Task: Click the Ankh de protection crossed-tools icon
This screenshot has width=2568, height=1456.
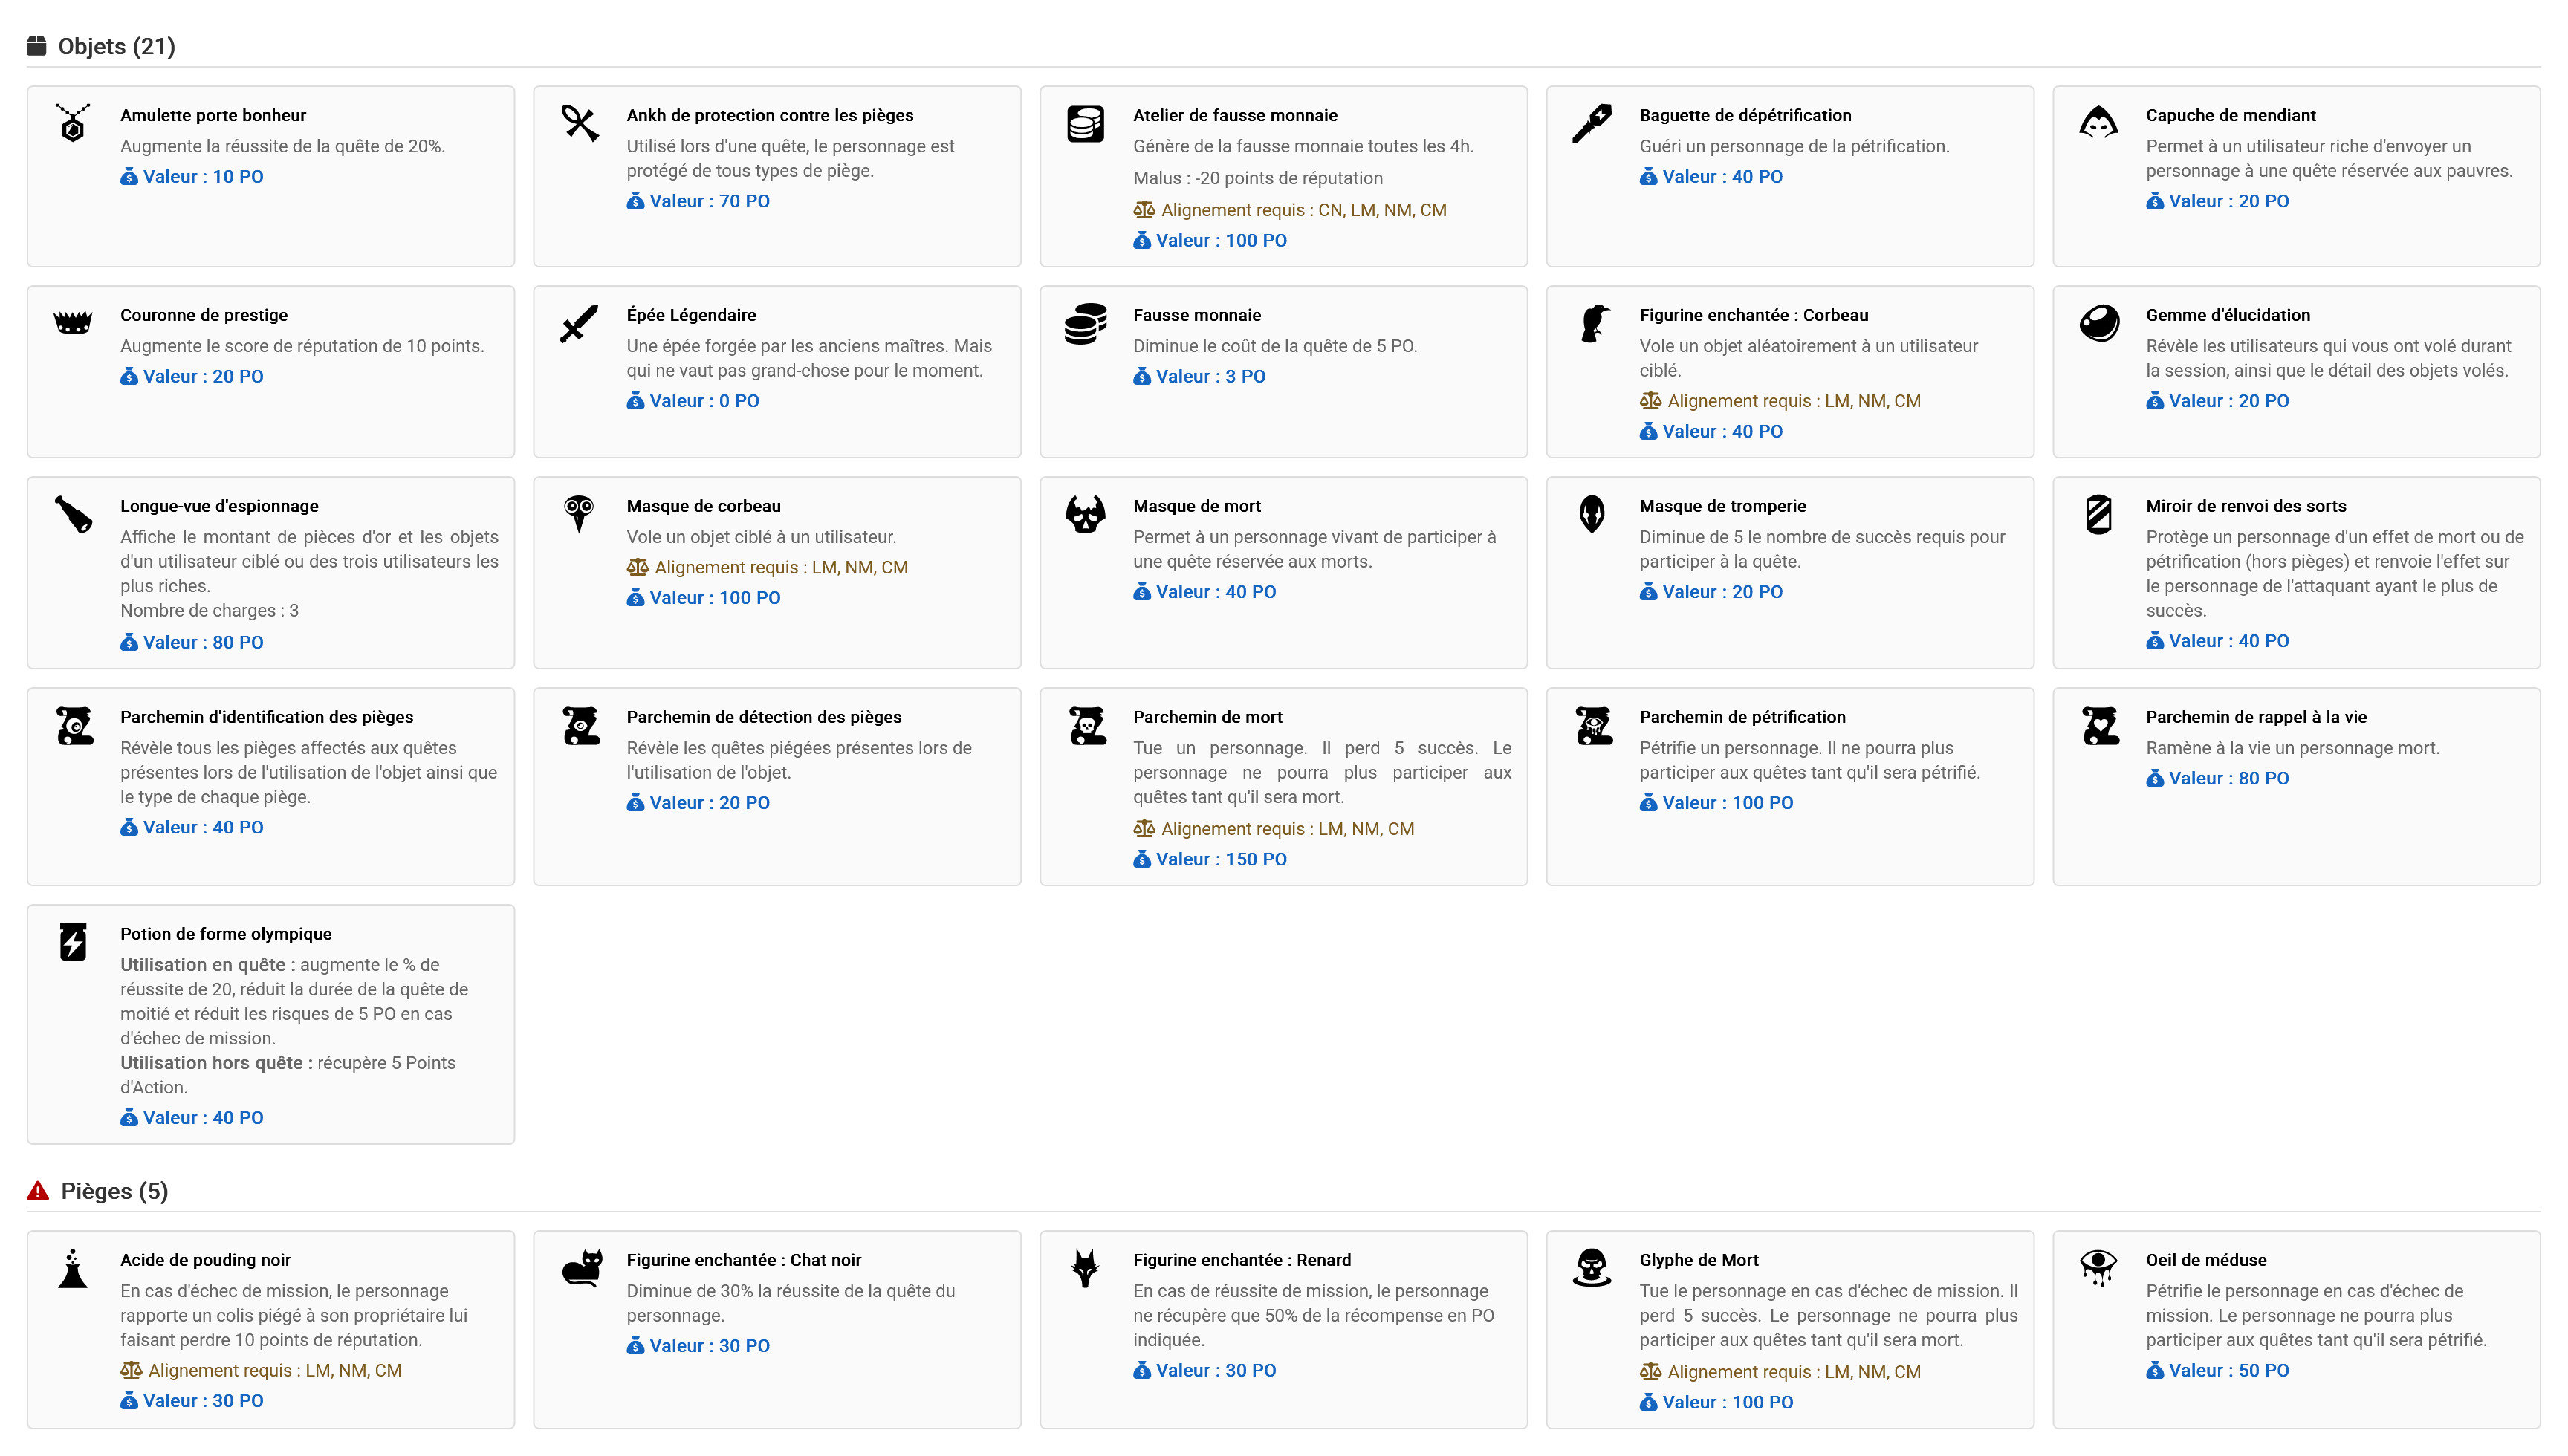Action: pyautogui.click(x=580, y=124)
